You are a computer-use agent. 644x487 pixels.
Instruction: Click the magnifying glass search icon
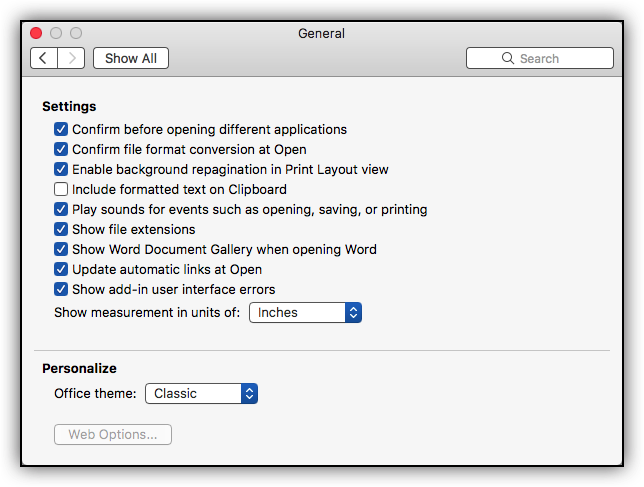coord(508,58)
